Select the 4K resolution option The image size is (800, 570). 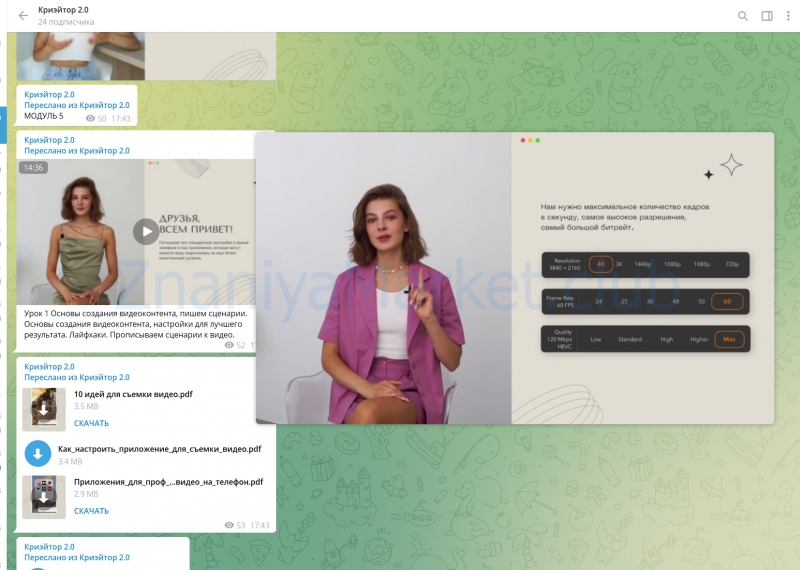pyautogui.click(x=601, y=264)
